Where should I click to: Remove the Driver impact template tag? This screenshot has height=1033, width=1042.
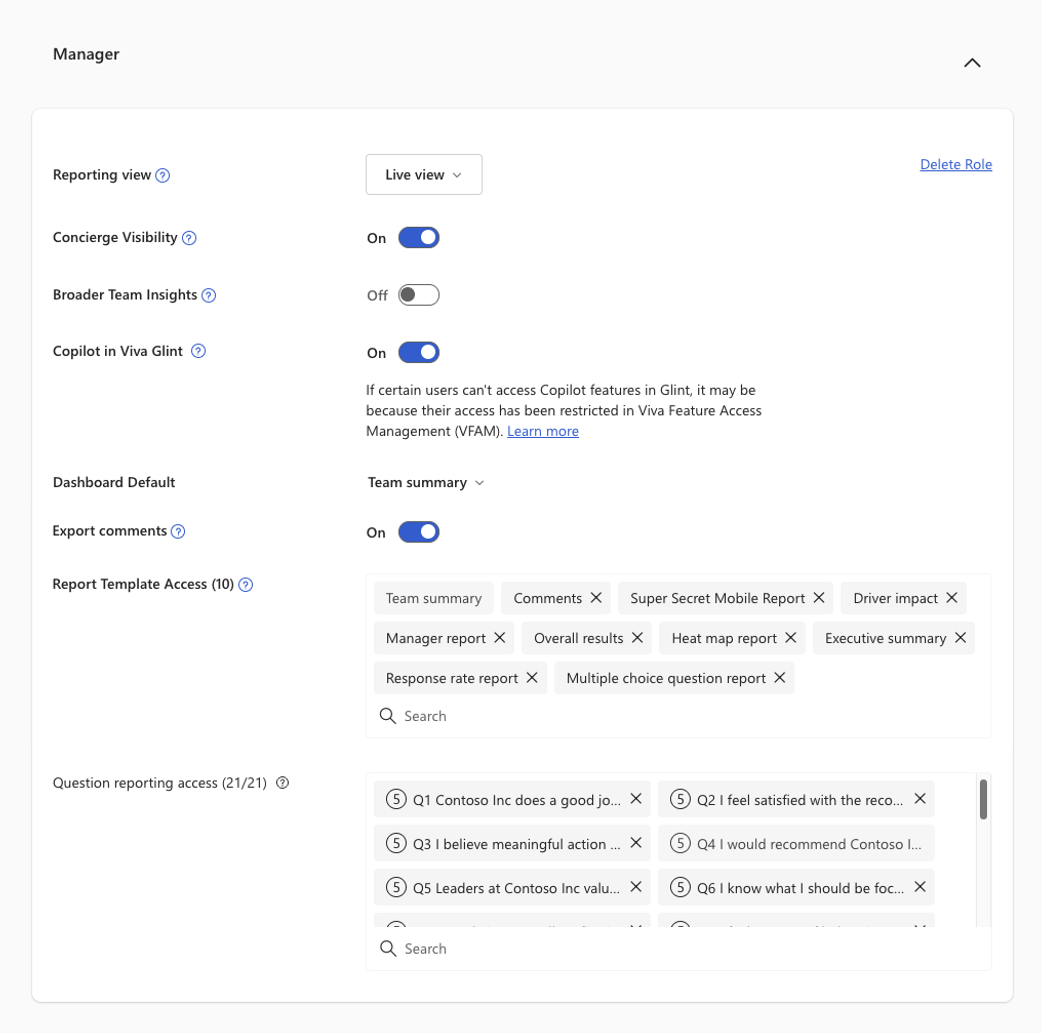tap(952, 598)
